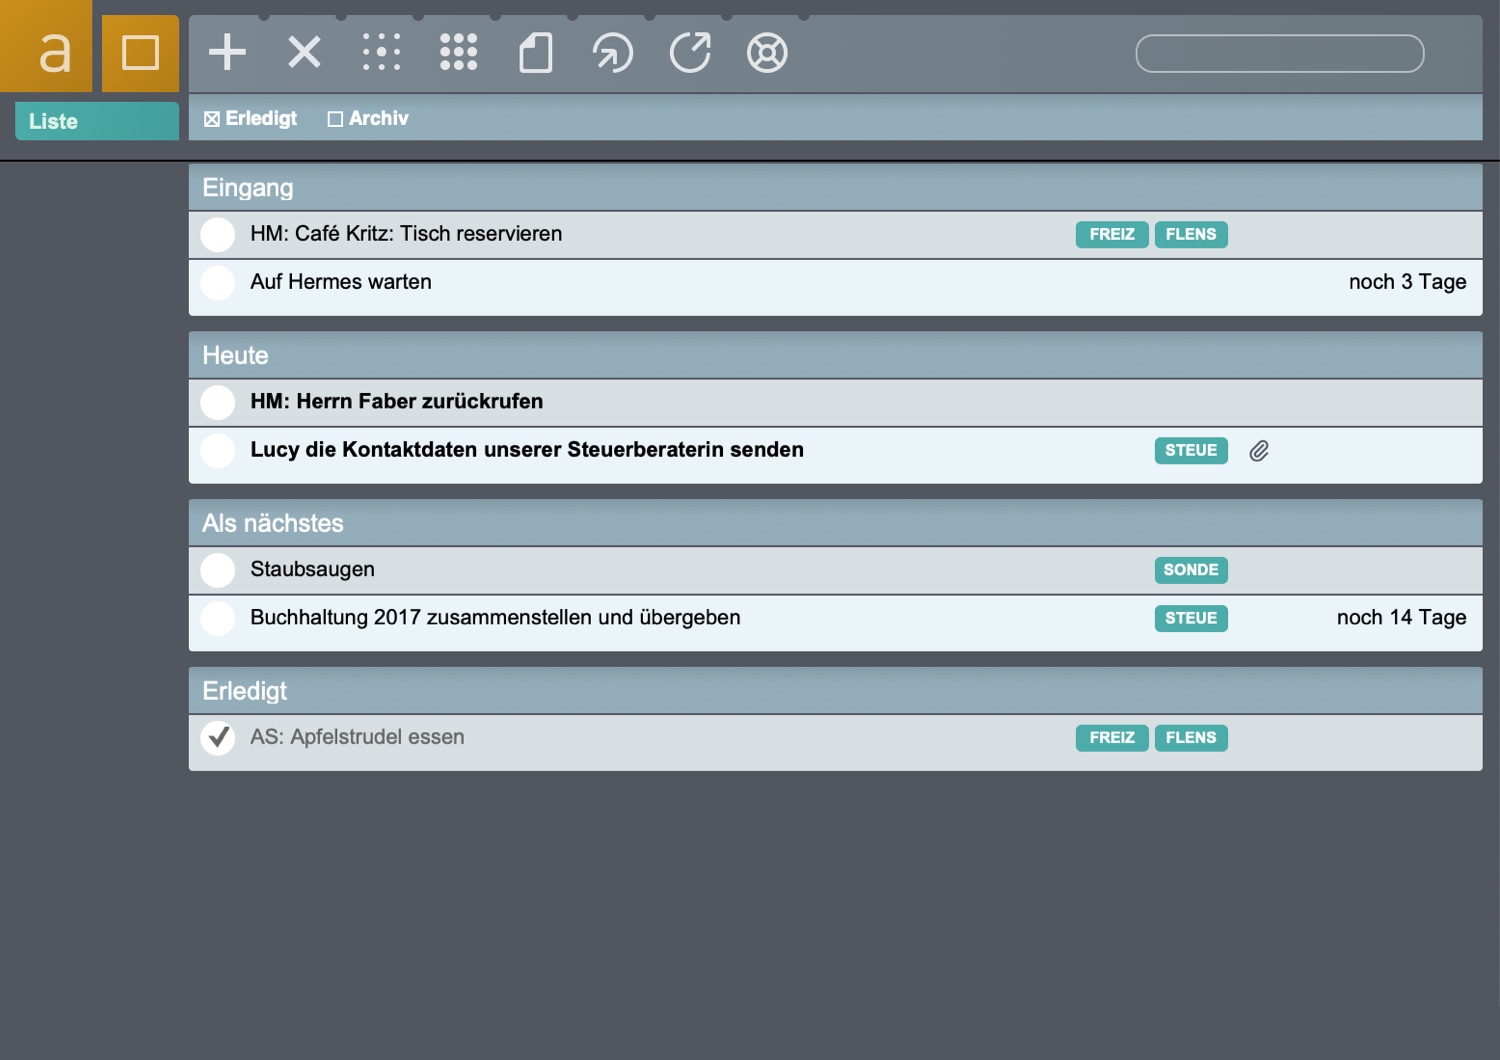Screen dimensions: 1500x1060
Task: Check off 'Herrn Faber zurückrufen'
Action: point(218,403)
